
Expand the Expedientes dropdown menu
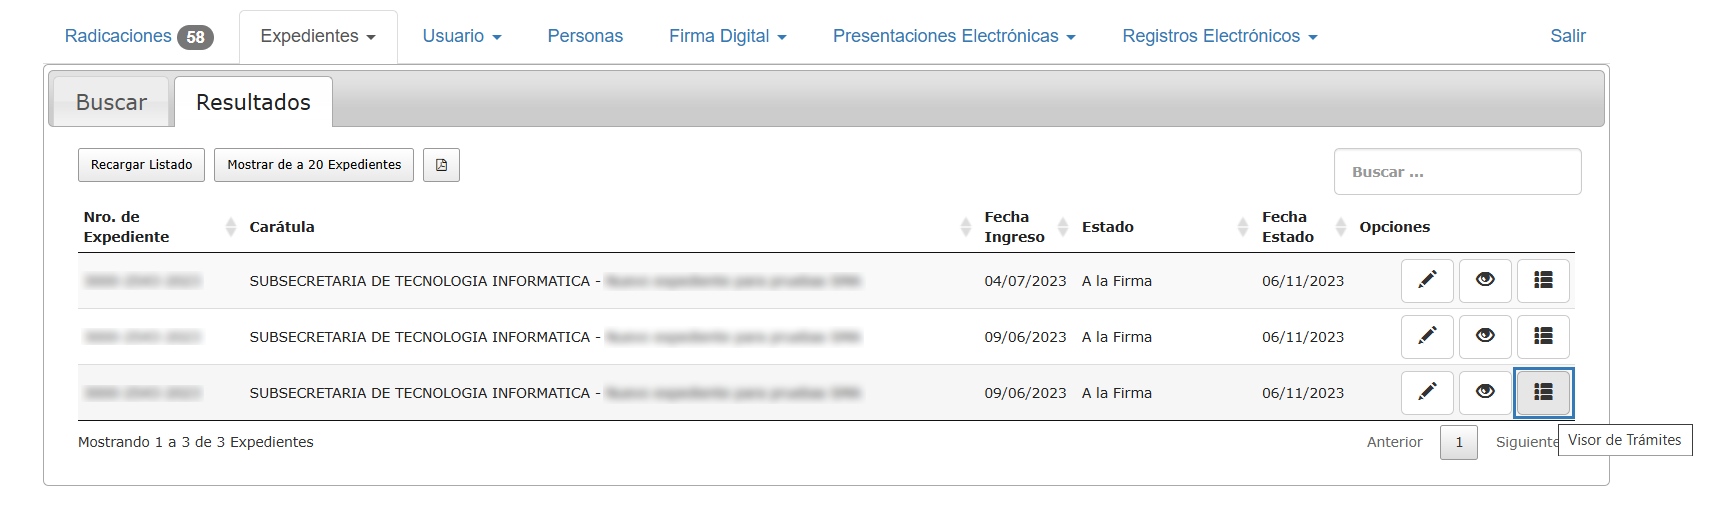[x=318, y=37]
